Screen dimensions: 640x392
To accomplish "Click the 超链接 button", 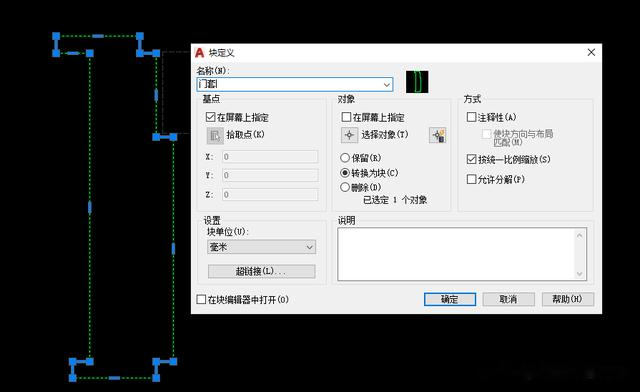I will 262,271.
